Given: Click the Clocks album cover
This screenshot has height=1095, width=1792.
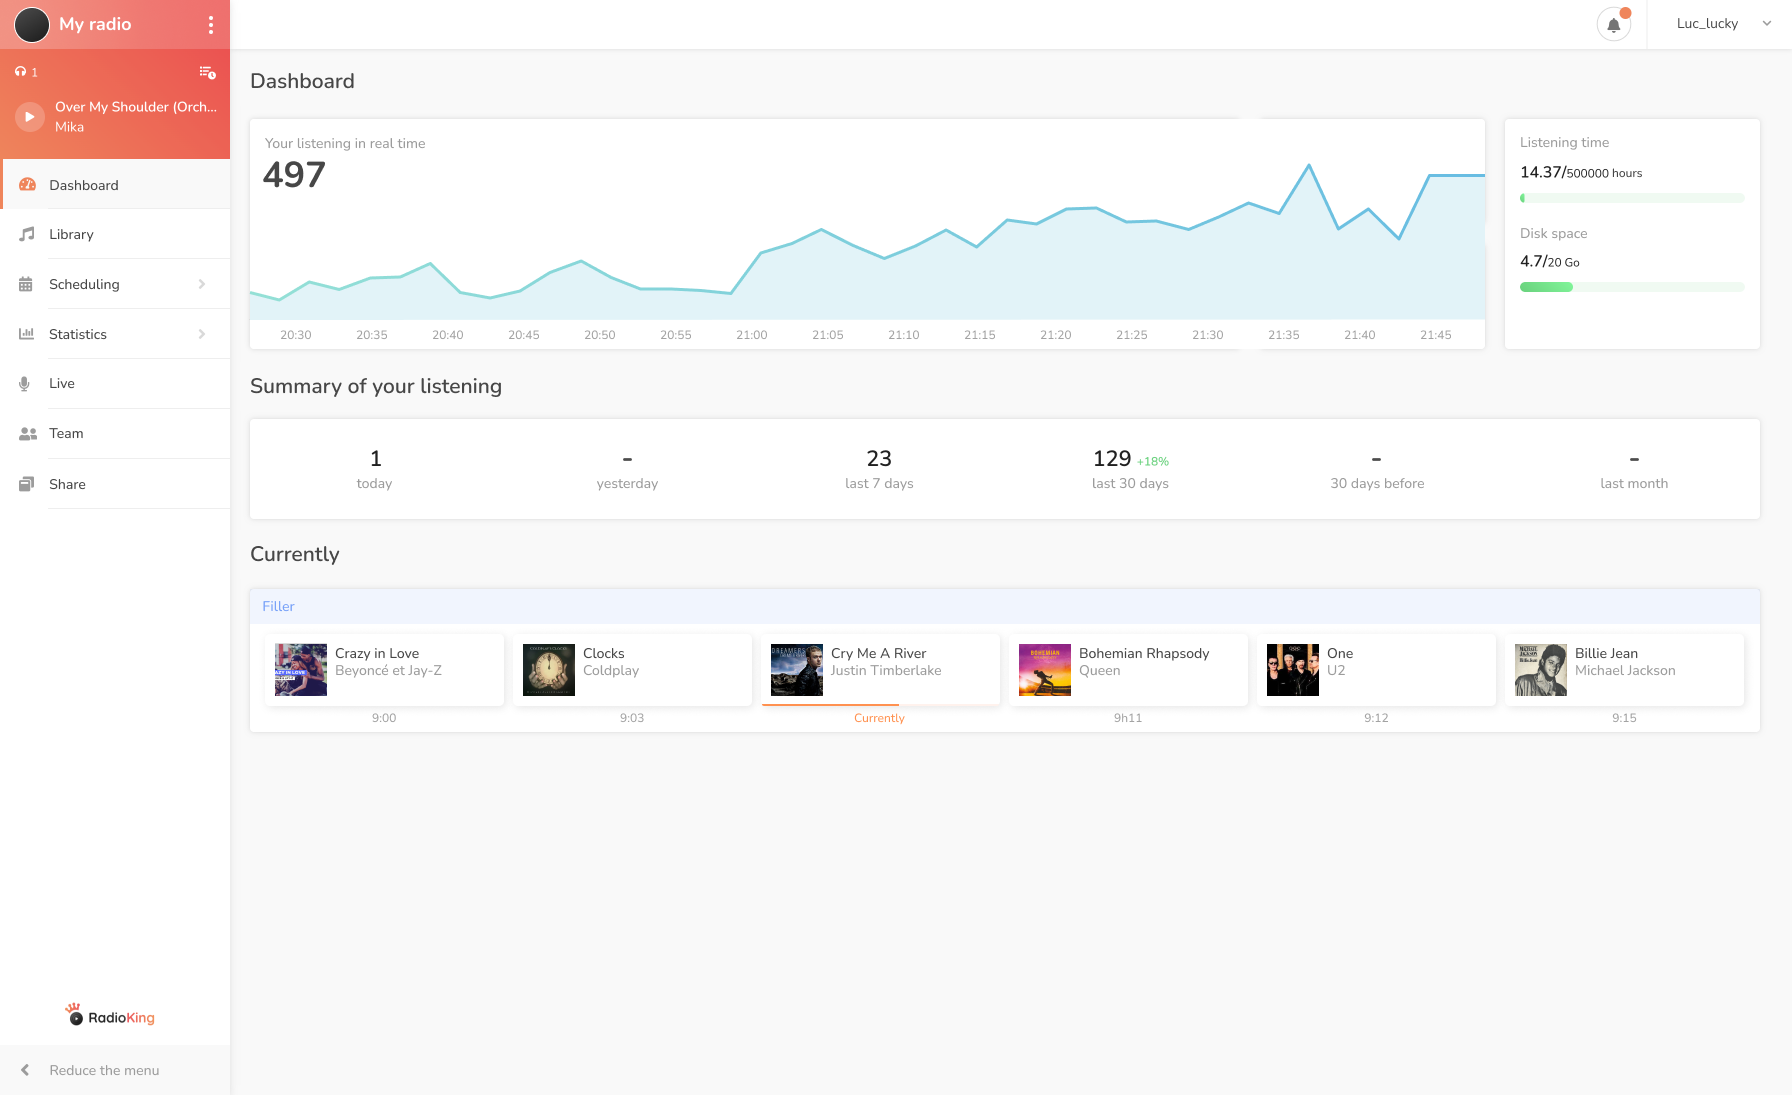Looking at the screenshot, I should click(x=549, y=670).
